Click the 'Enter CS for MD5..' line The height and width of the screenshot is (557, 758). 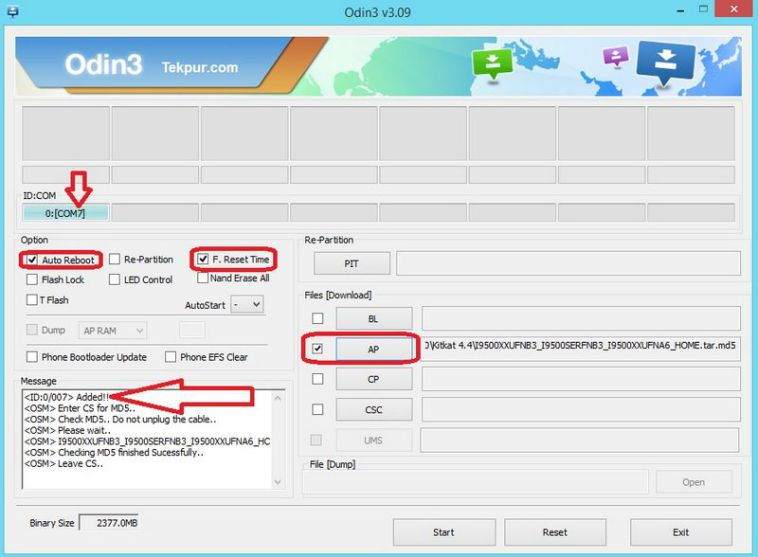tap(80, 408)
